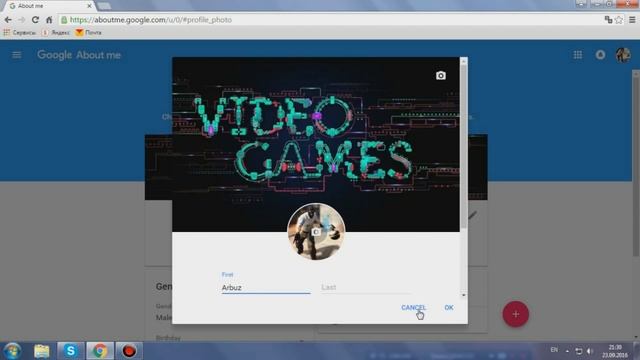Image resolution: width=640 pixels, height=360 pixels.
Task: Open the Google apps grid
Action: 578,55
